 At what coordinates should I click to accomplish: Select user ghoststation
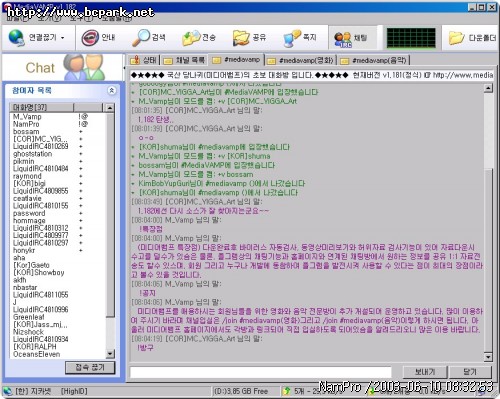(x=32, y=154)
